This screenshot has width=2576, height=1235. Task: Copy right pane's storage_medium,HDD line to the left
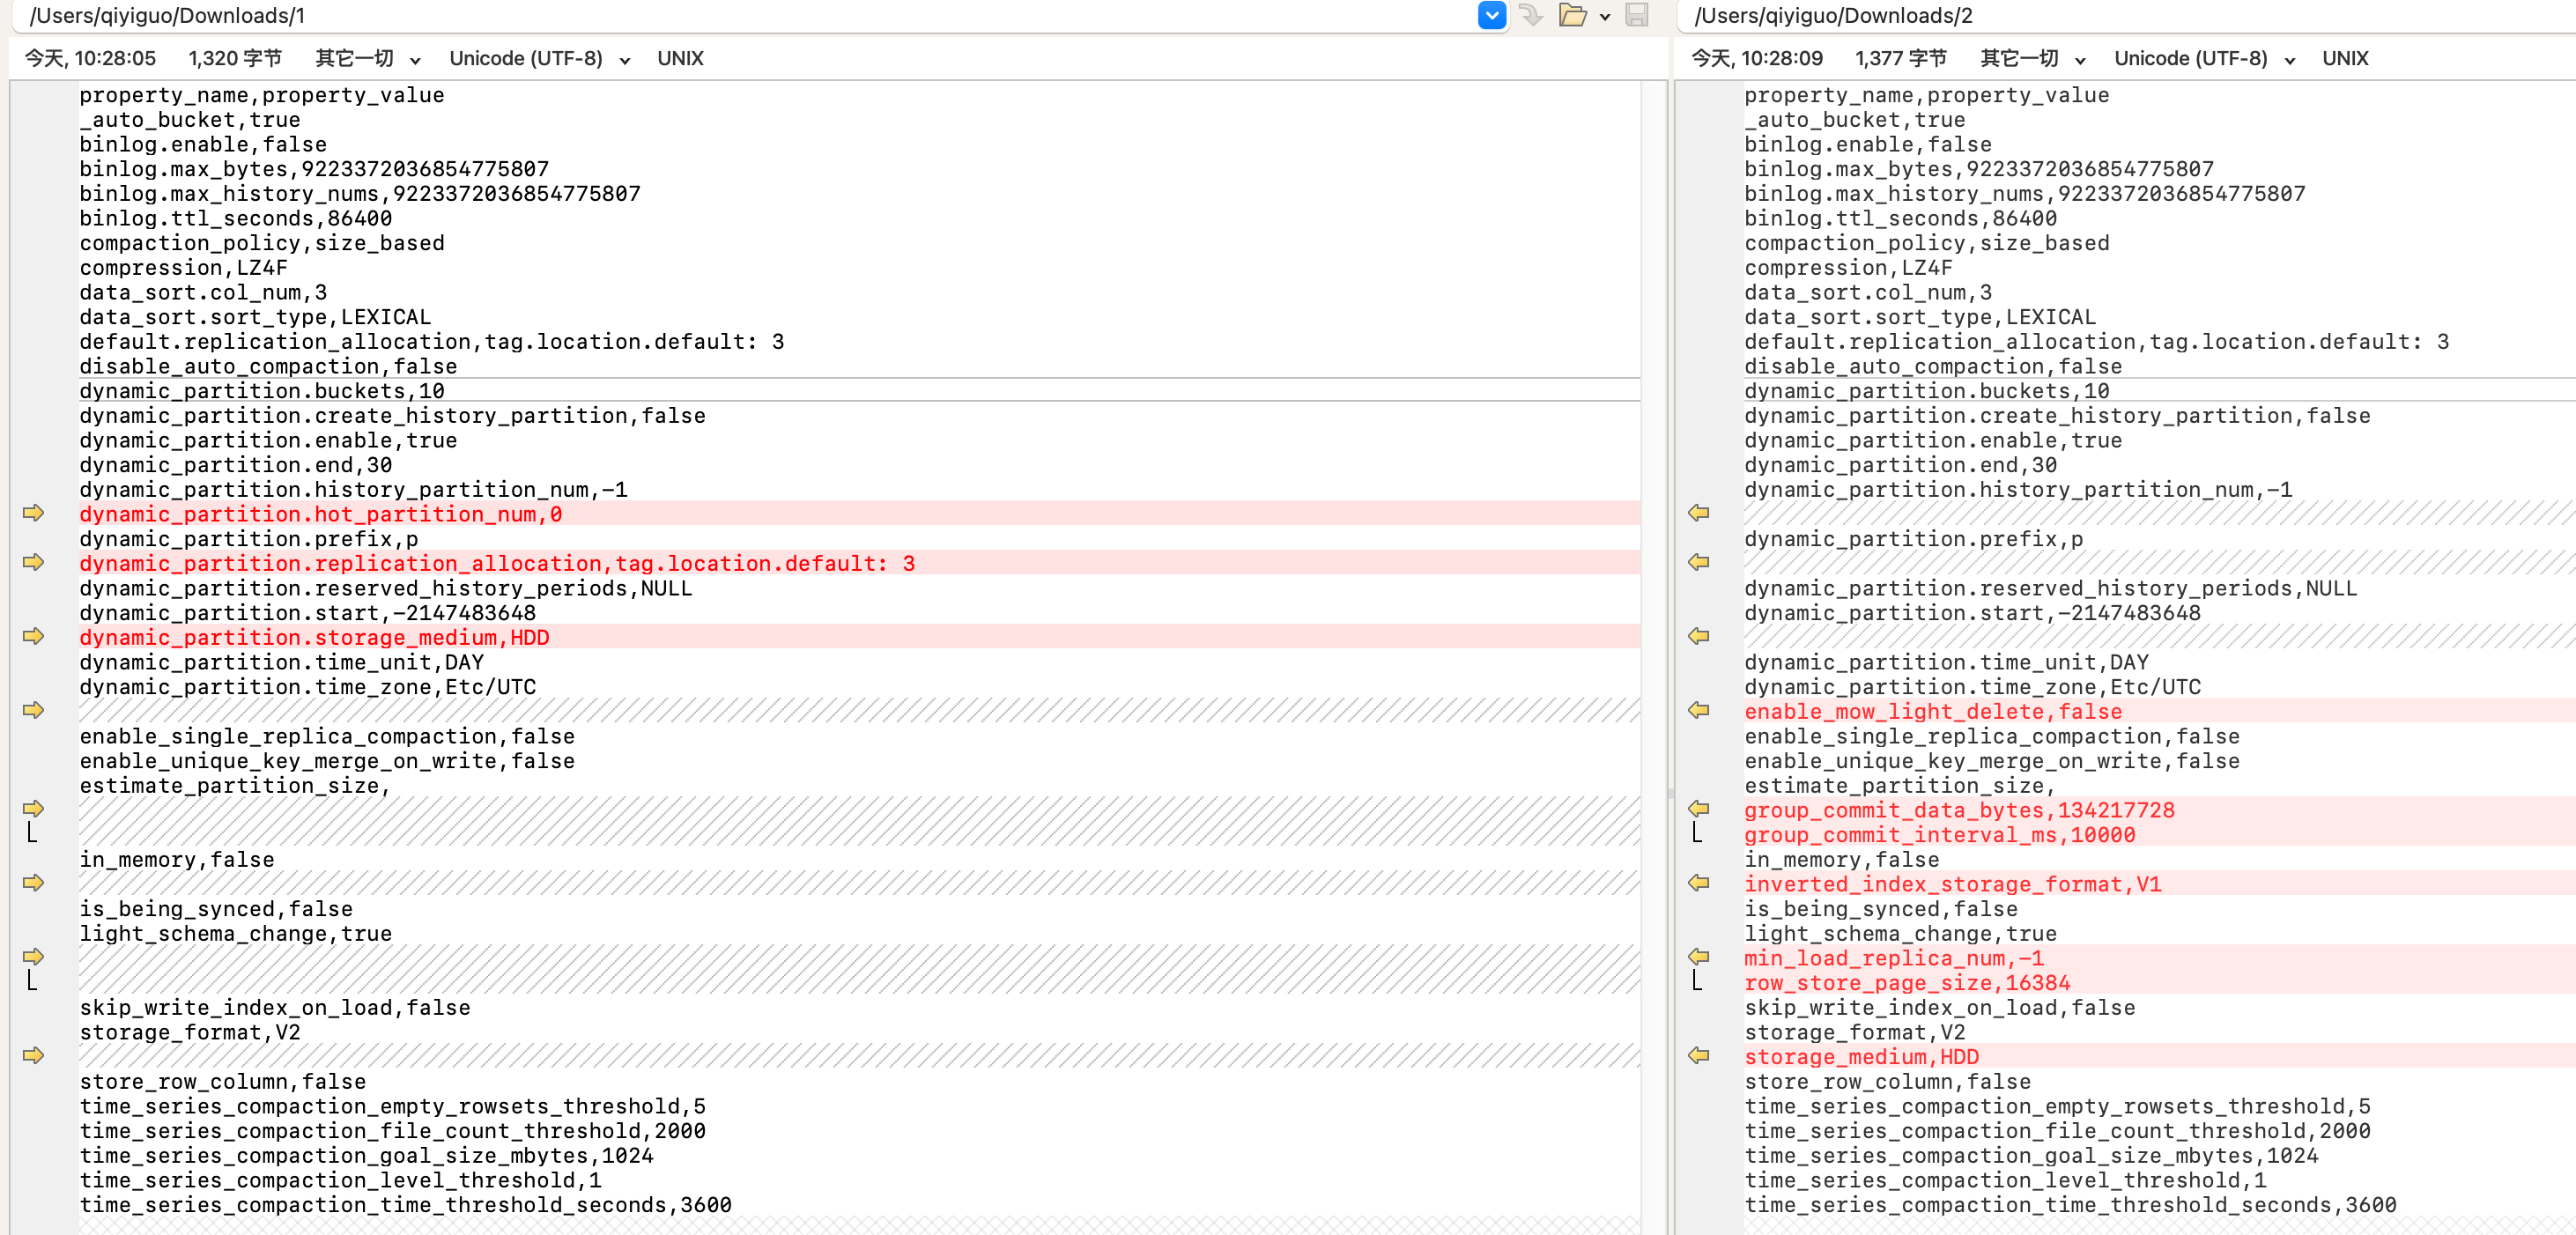1699,1056
